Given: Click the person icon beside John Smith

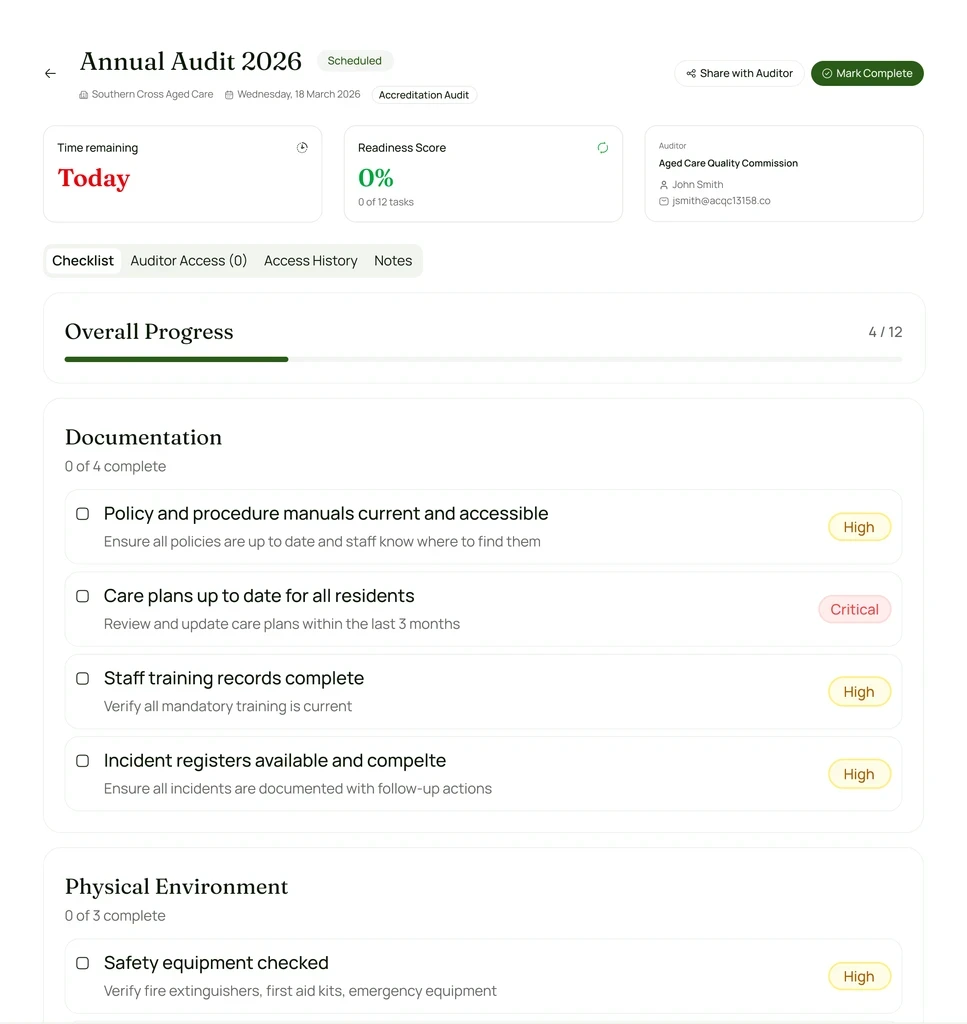Looking at the screenshot, I should click(x=663, y=185).
